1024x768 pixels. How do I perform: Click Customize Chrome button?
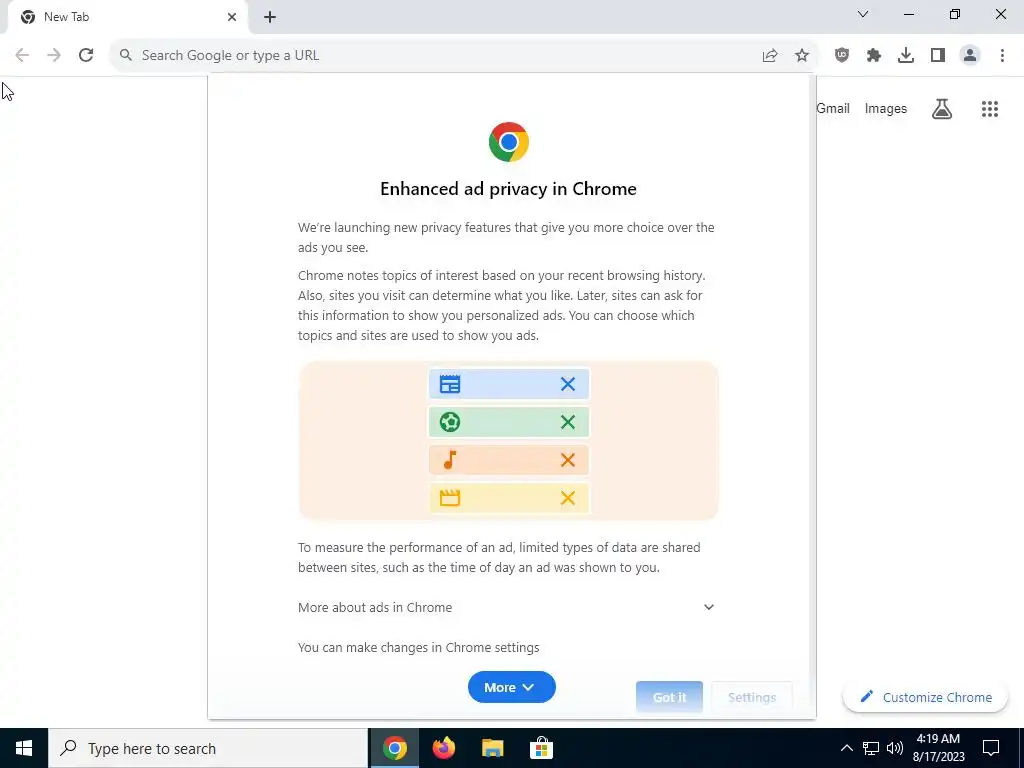tap(925, 697)
